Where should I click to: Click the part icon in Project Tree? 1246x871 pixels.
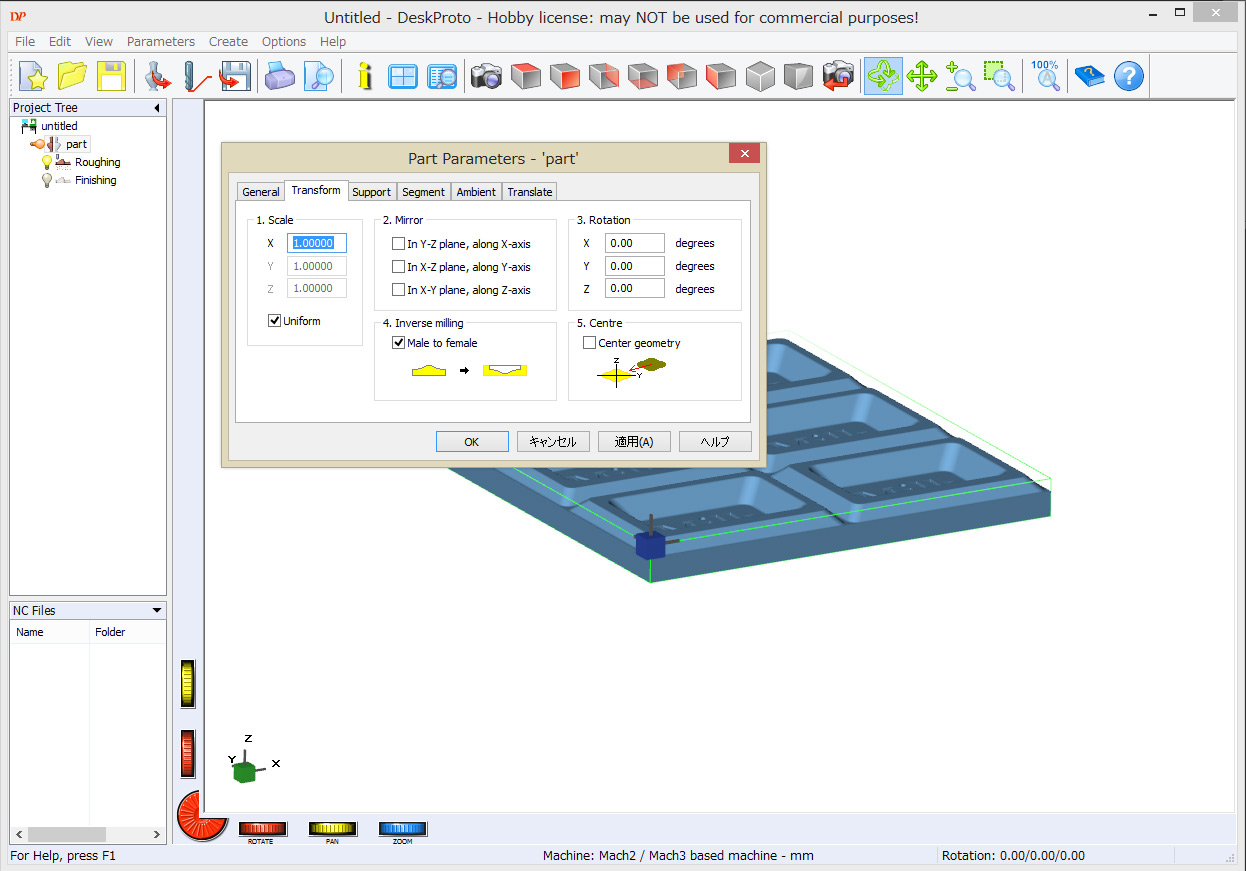[54, 144]
